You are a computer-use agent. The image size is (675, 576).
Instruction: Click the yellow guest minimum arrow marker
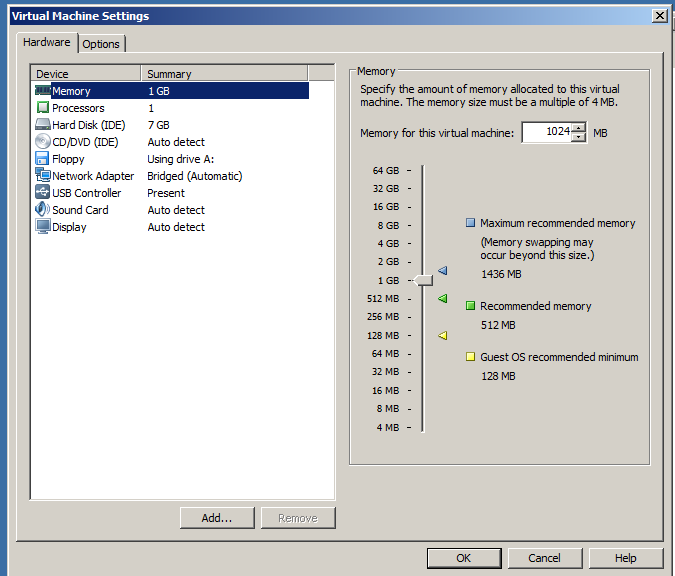coord(443,335)
